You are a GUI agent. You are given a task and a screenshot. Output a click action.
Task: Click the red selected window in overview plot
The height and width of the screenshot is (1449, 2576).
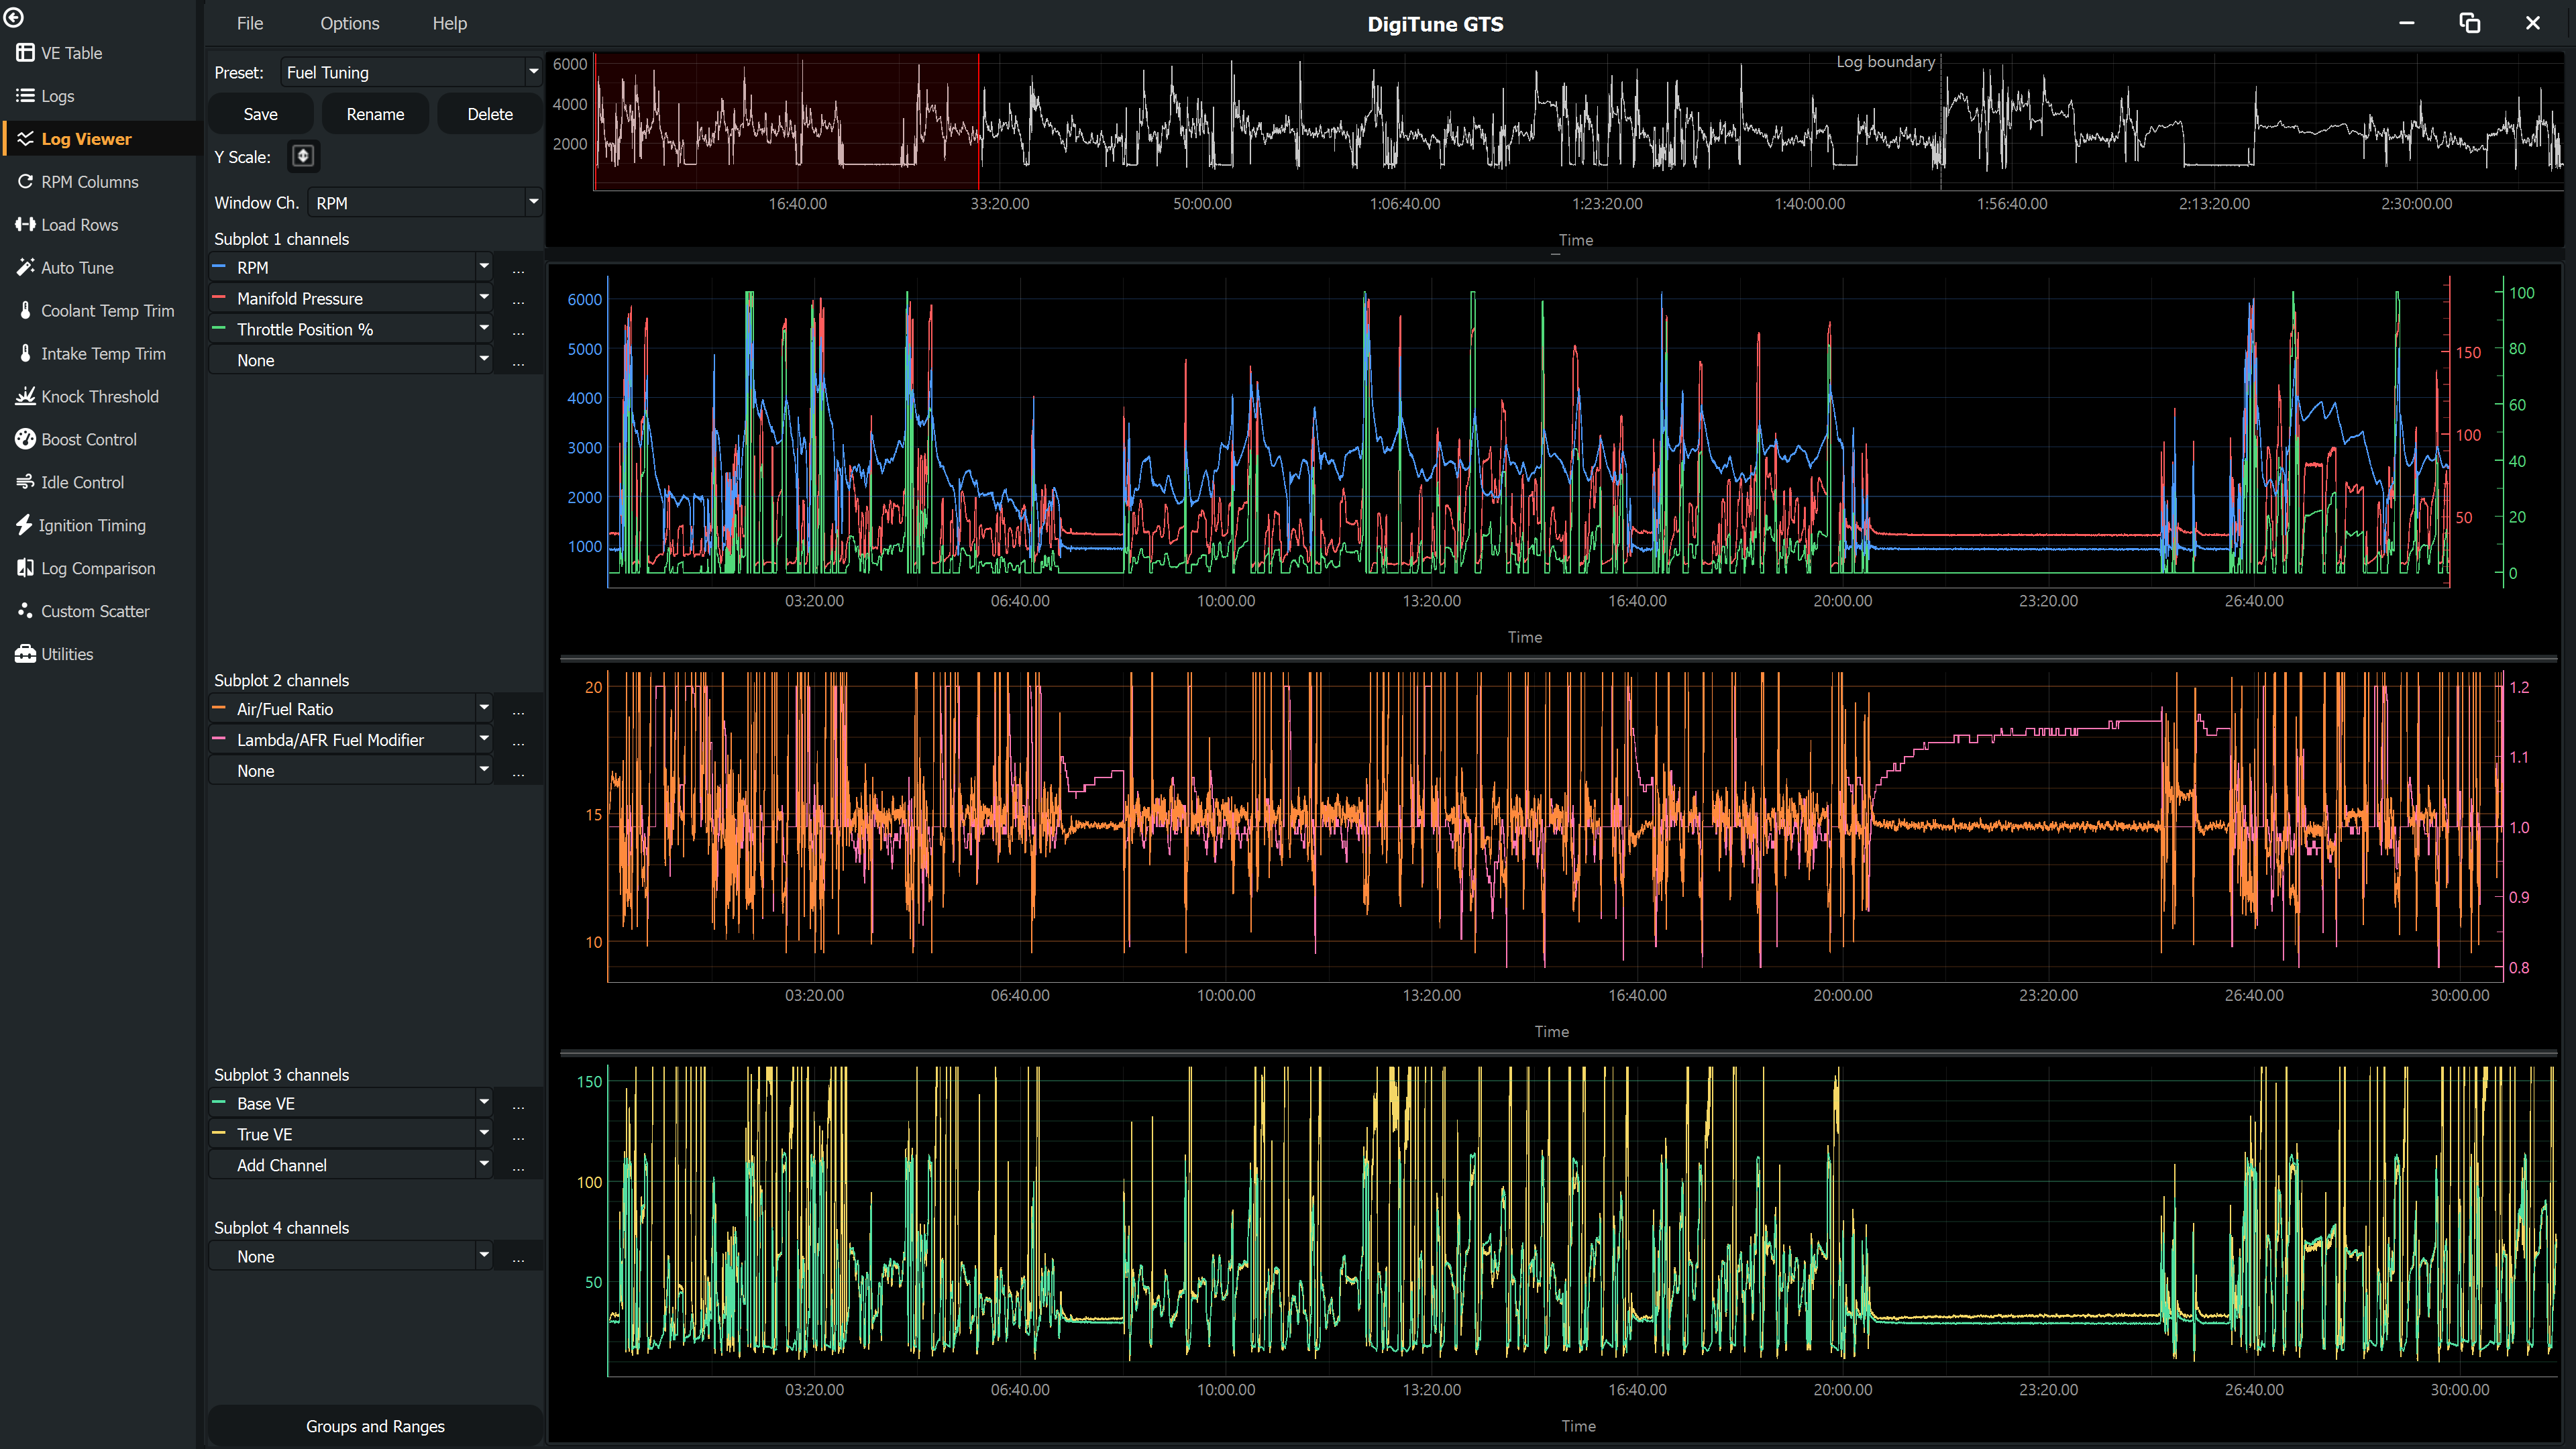786,121
